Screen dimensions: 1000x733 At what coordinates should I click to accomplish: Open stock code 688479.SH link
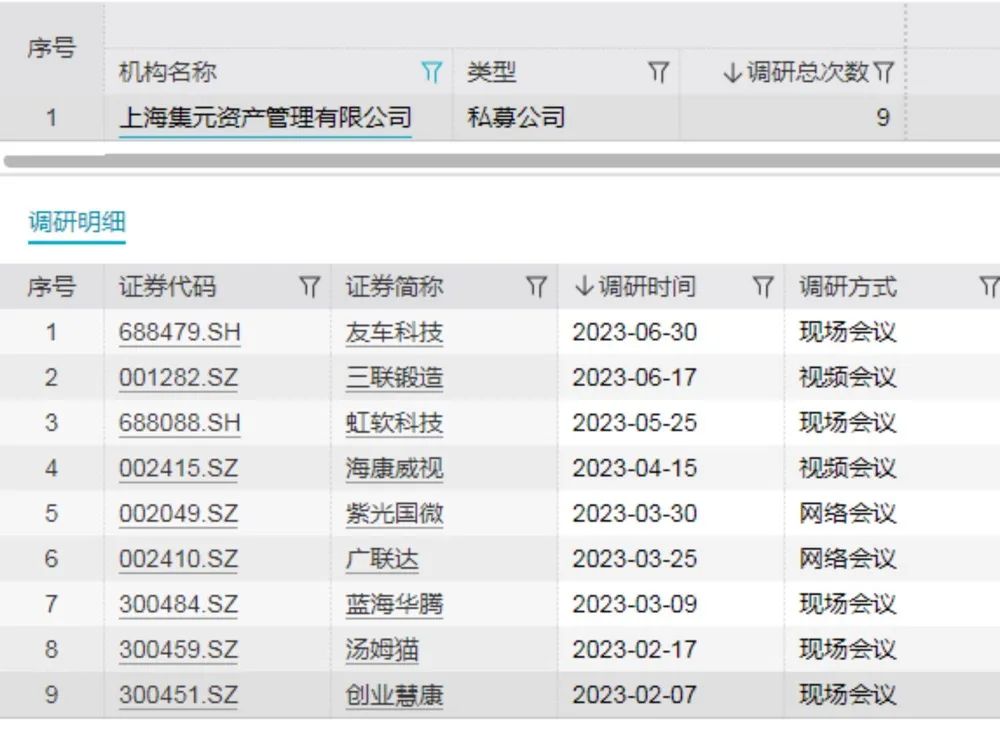[179, 333]
